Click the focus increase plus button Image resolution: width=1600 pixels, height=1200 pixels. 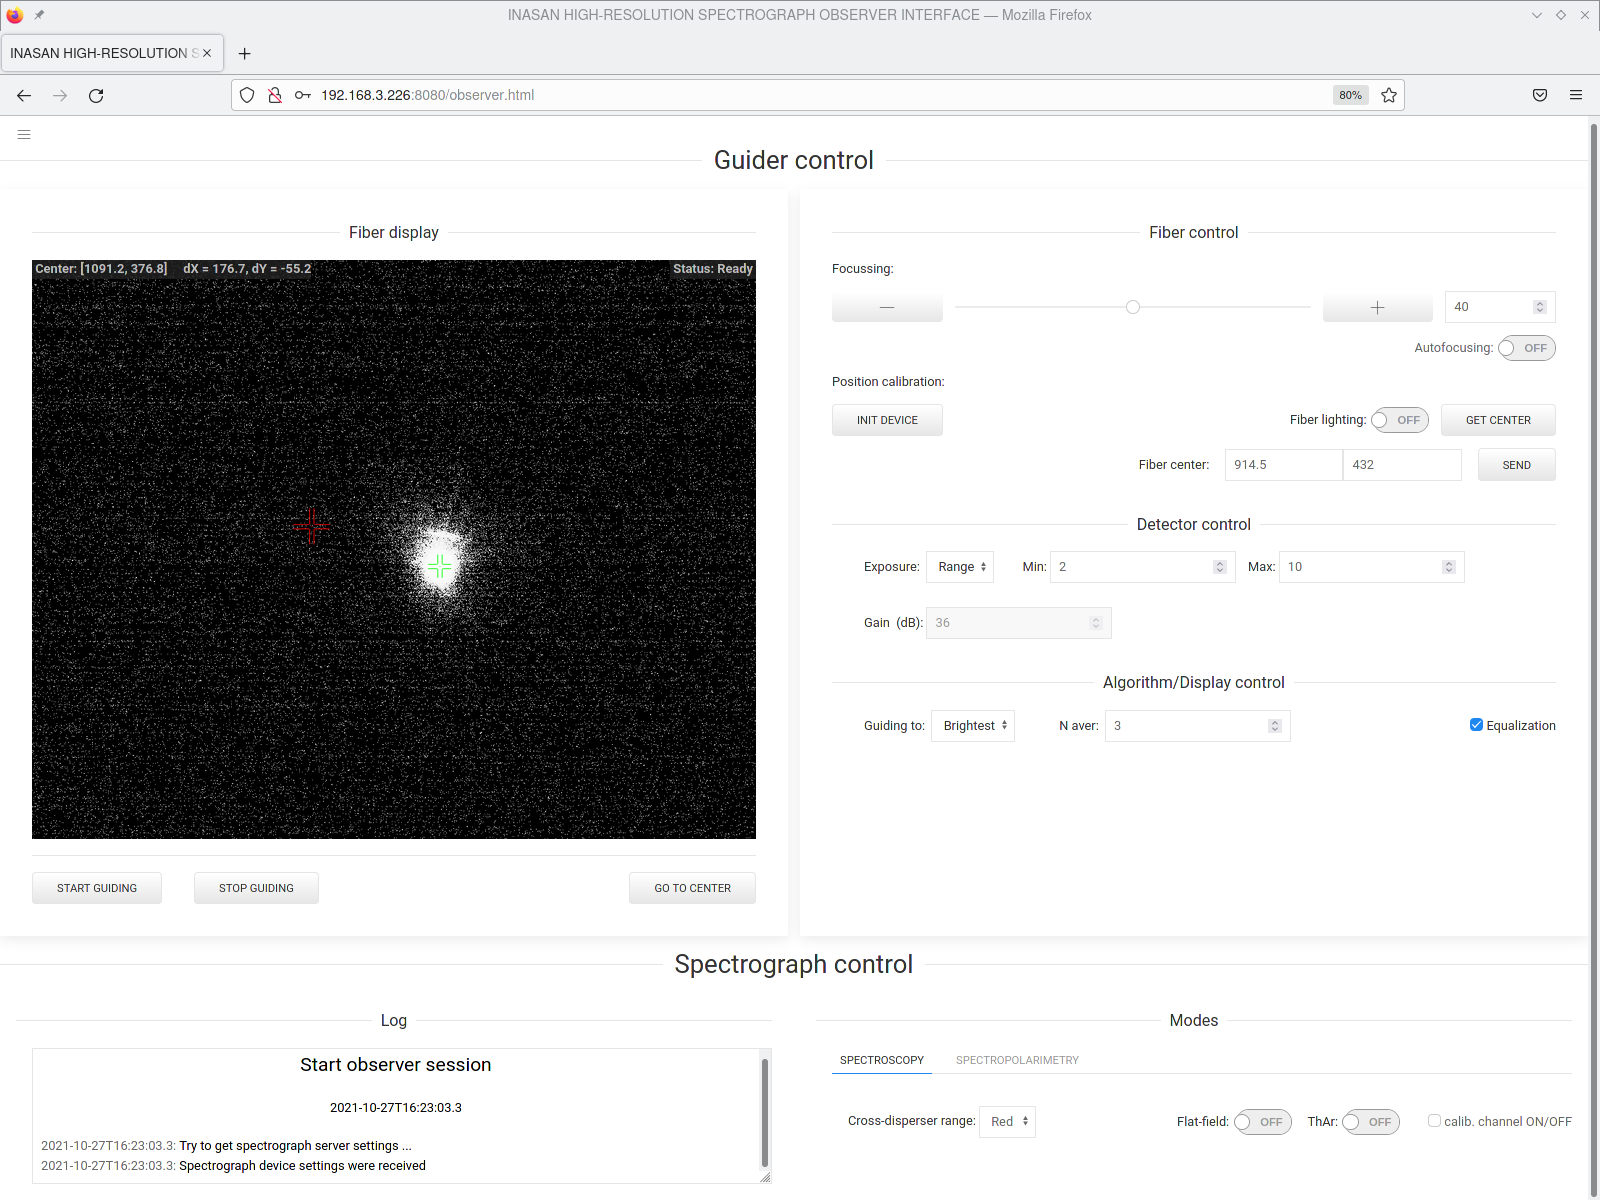1377,307
